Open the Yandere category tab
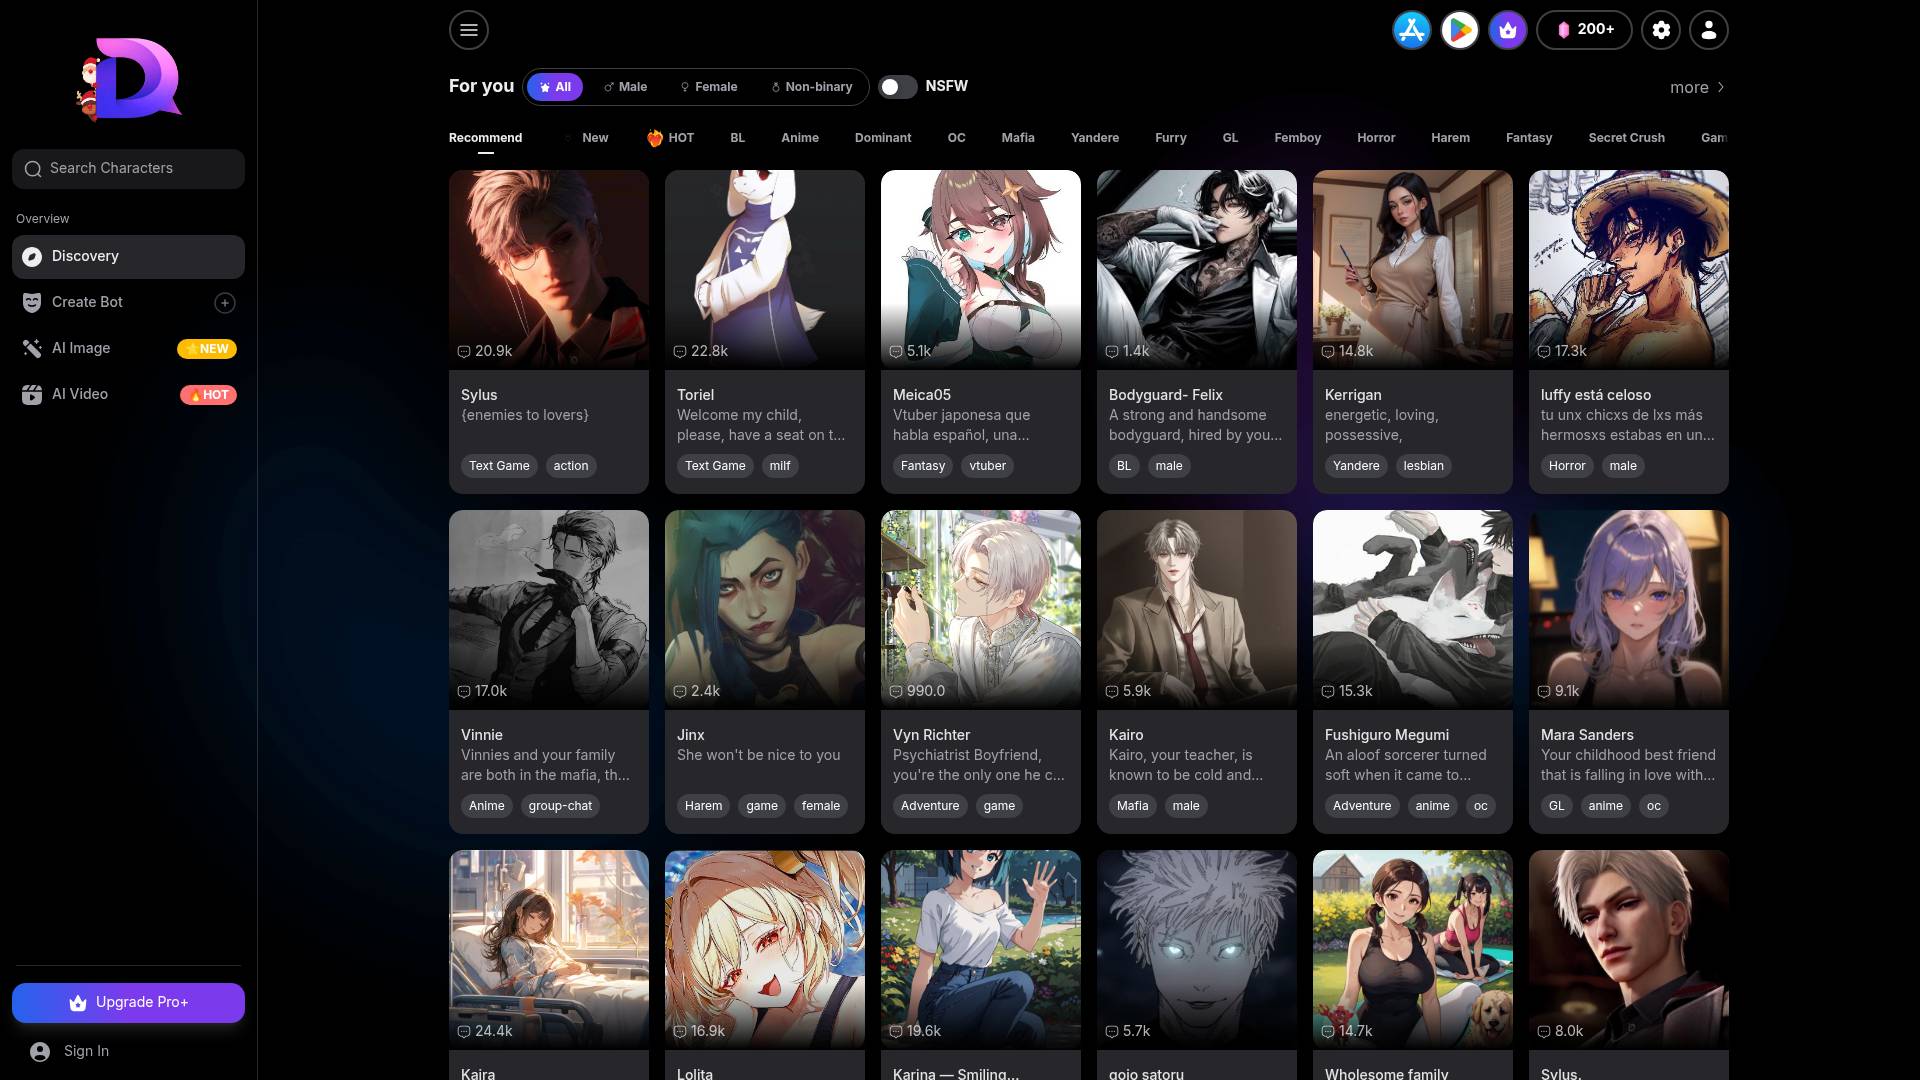Image resolution: width=1920 pixels, height=1080 pixels. (x=1095, y=138)
